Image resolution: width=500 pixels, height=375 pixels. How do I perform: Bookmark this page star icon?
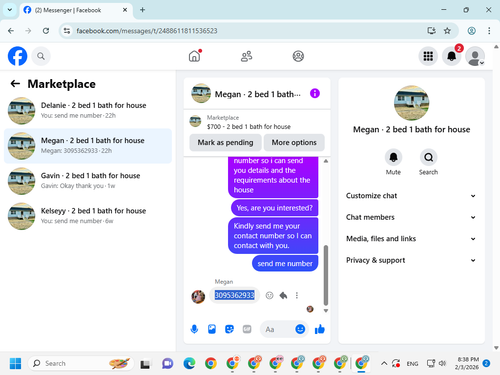tap(447, 31)
